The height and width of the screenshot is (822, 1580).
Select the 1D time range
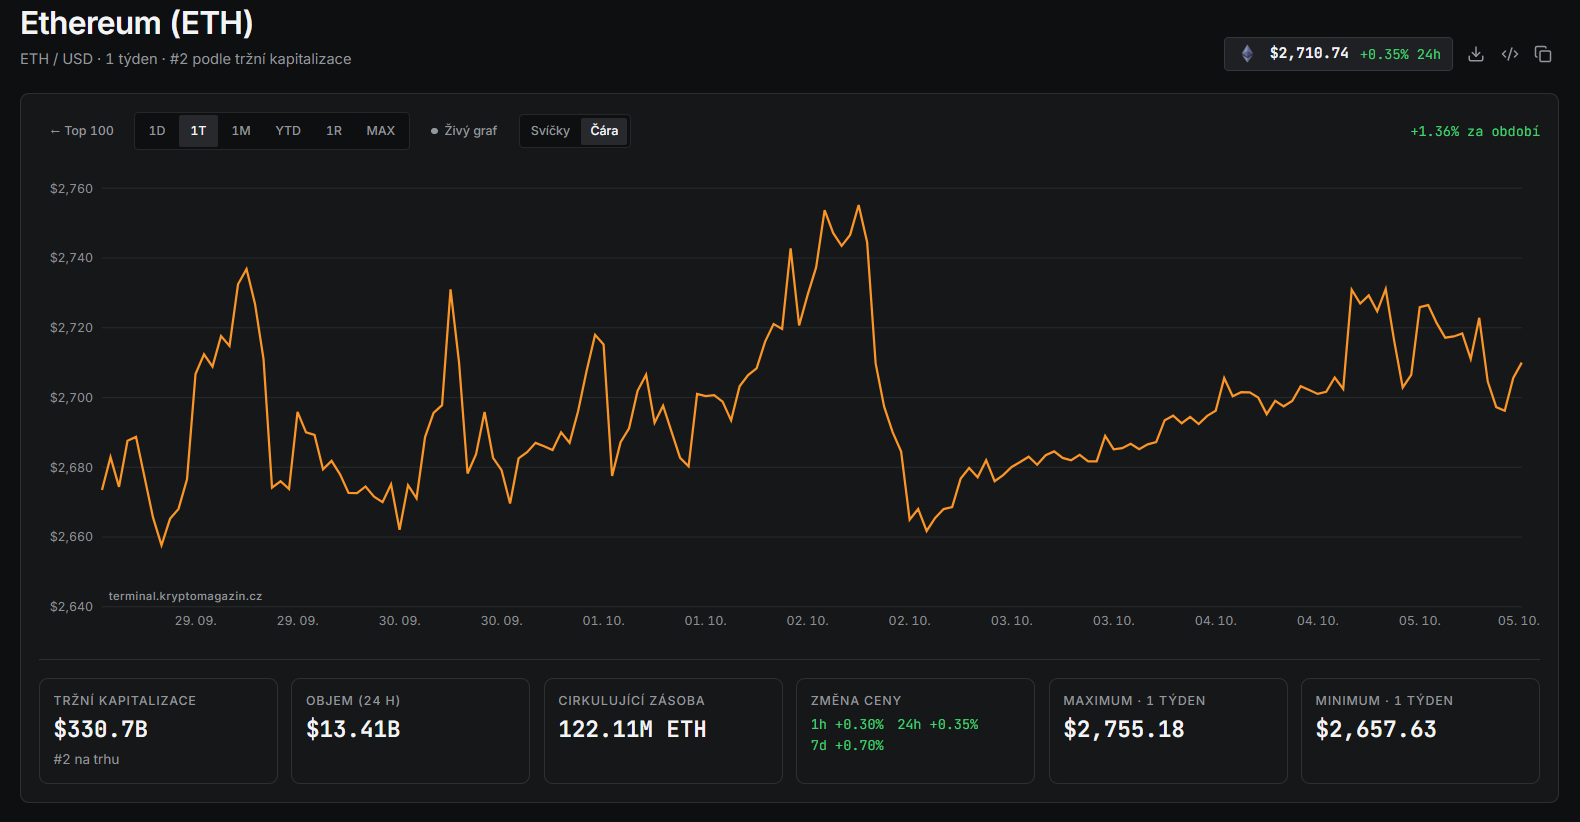(157, 131)
